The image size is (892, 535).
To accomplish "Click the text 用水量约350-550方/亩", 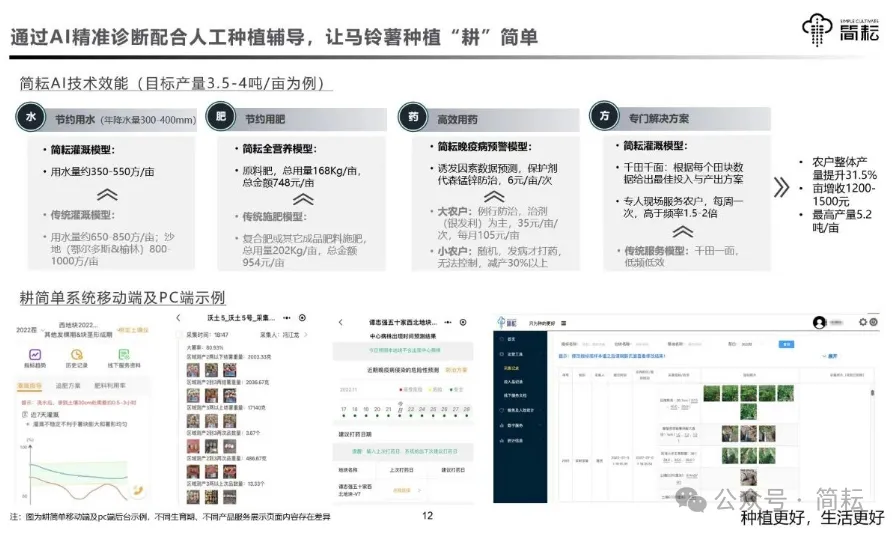I will (102, 172).
